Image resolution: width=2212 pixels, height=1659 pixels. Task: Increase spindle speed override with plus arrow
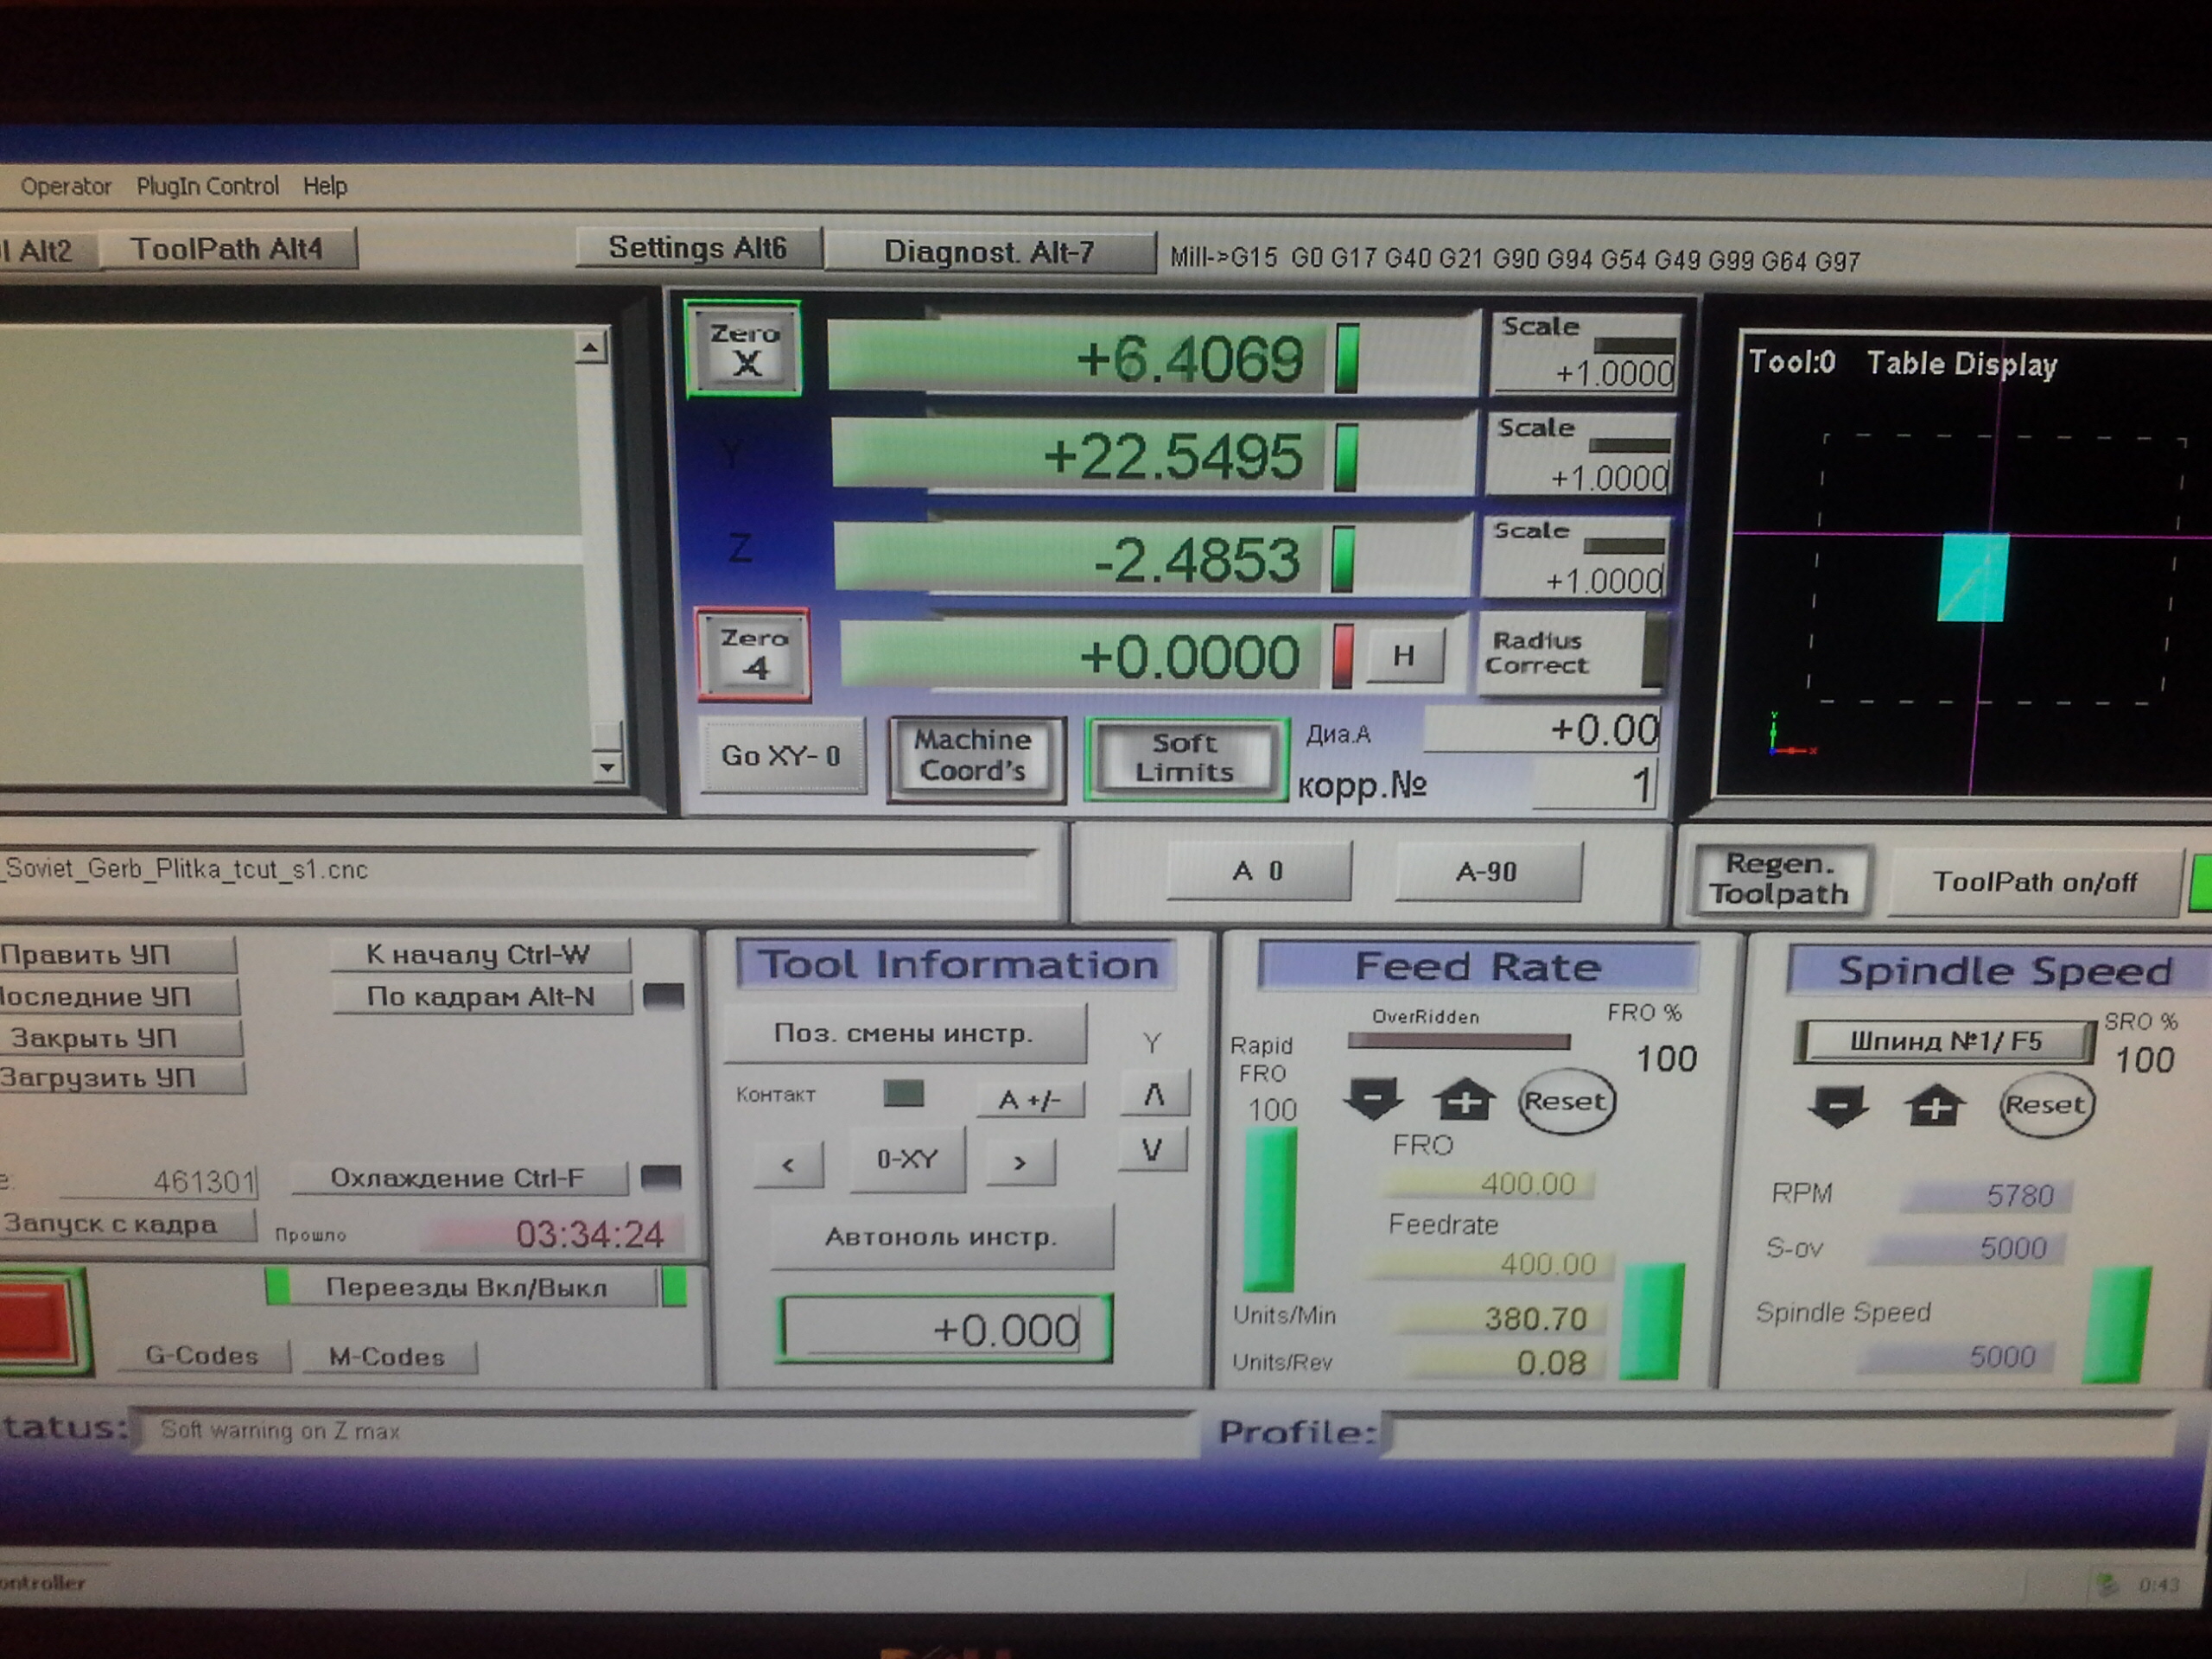click(1933, 1106)
